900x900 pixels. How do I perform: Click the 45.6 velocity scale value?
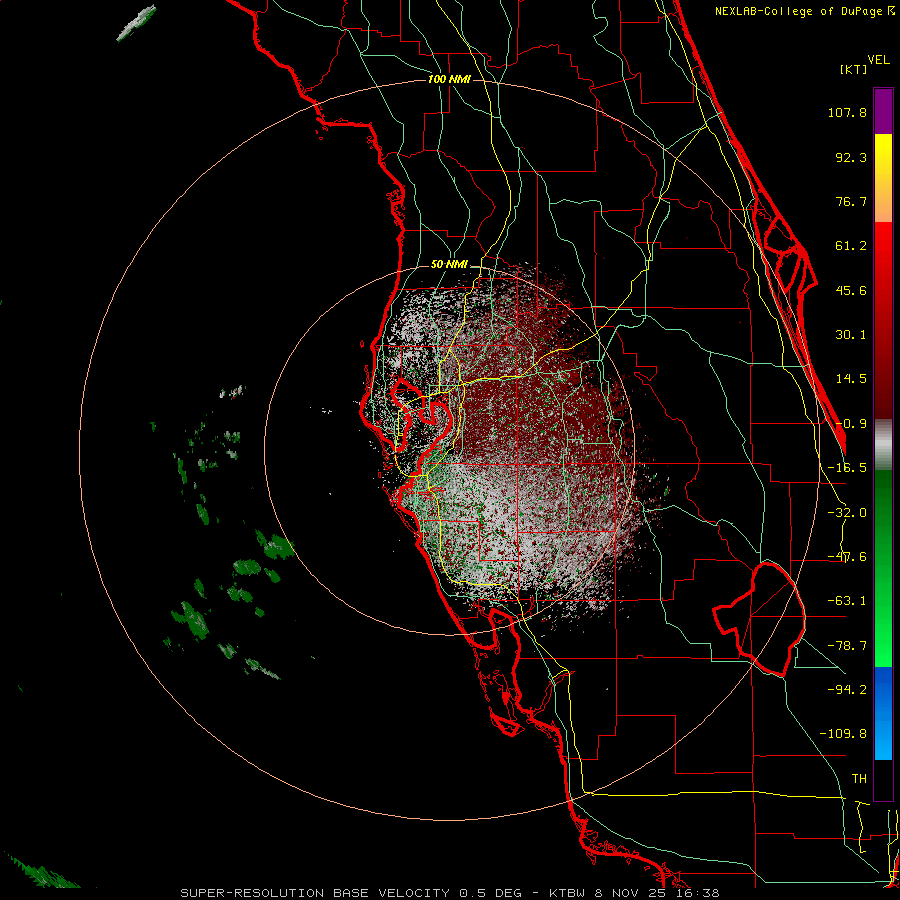(851, 290)
